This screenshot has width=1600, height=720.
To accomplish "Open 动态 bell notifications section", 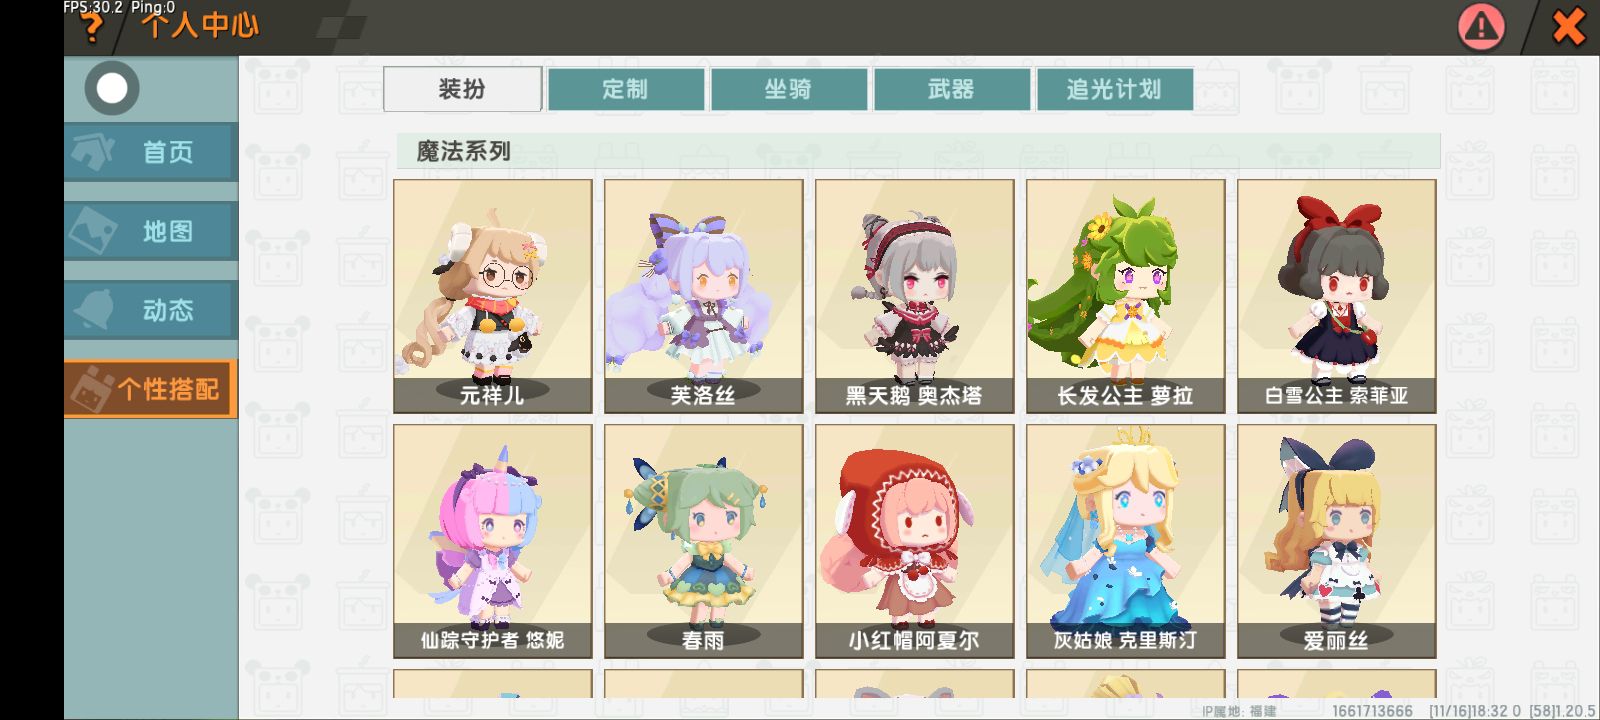I will click(151, 310).
